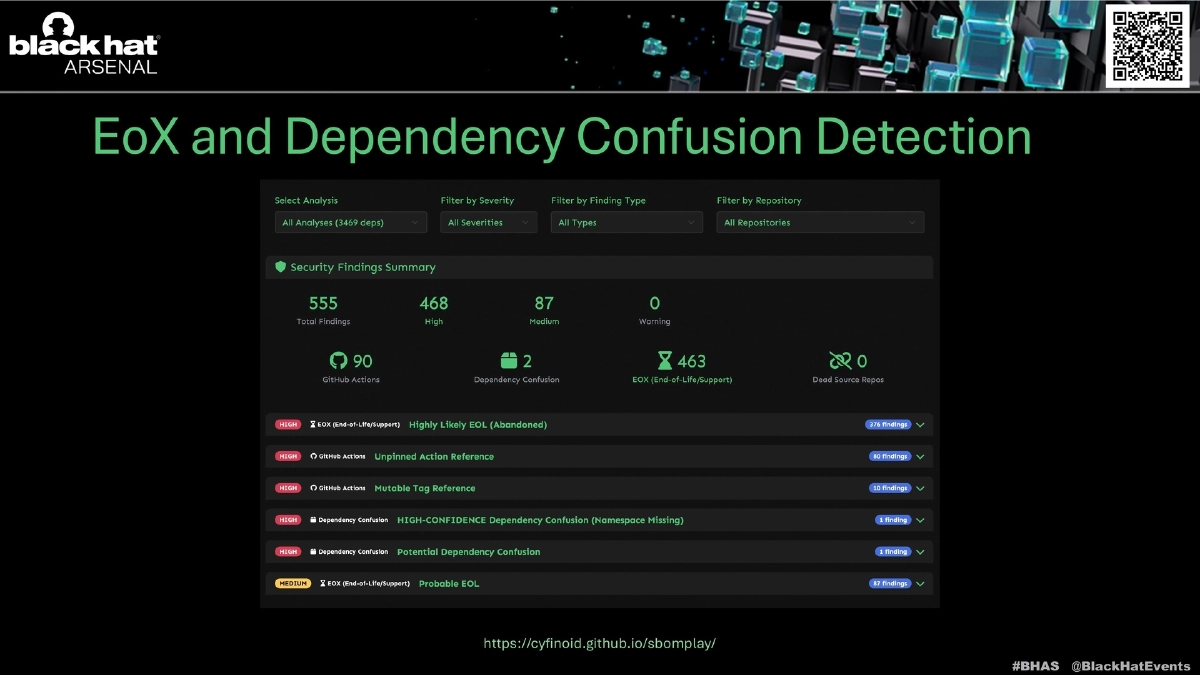Image resolution: width=1200 pixels, height=675 pixels.
Task: Open the Select Analysis dropdown
Action: pyautogui.click(x=350, y=223)
